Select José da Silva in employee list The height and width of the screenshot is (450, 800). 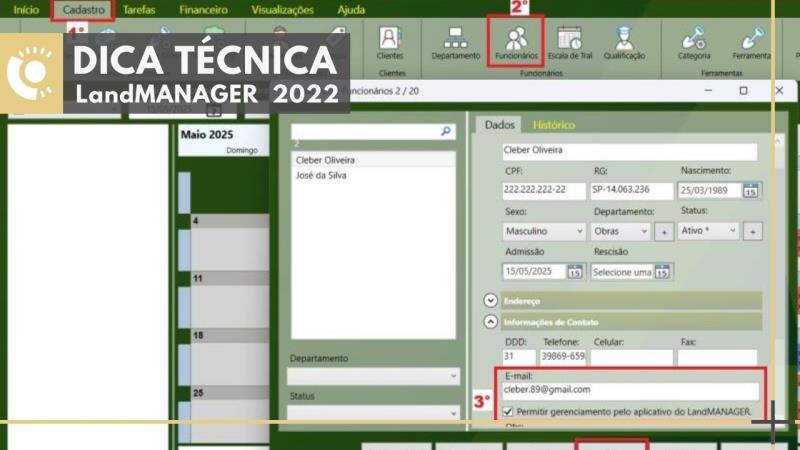click(373, 176)
